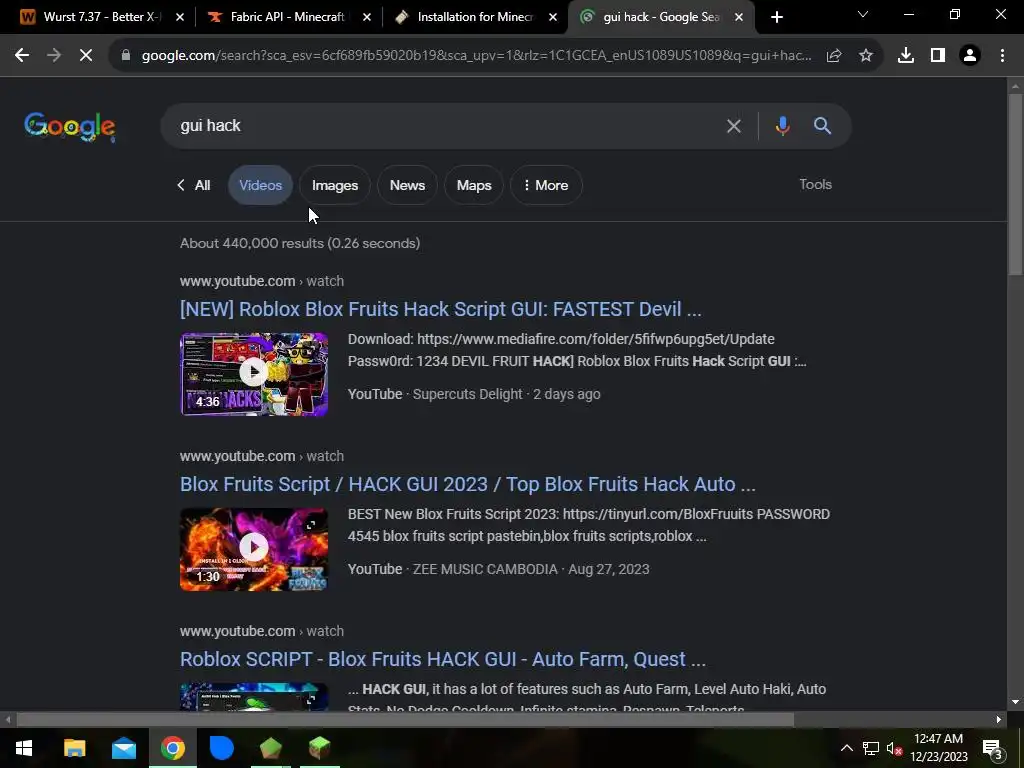Click the Chrome taskbar icon
The height and width of the screenshot is (768, 1024).
[172, 748]
